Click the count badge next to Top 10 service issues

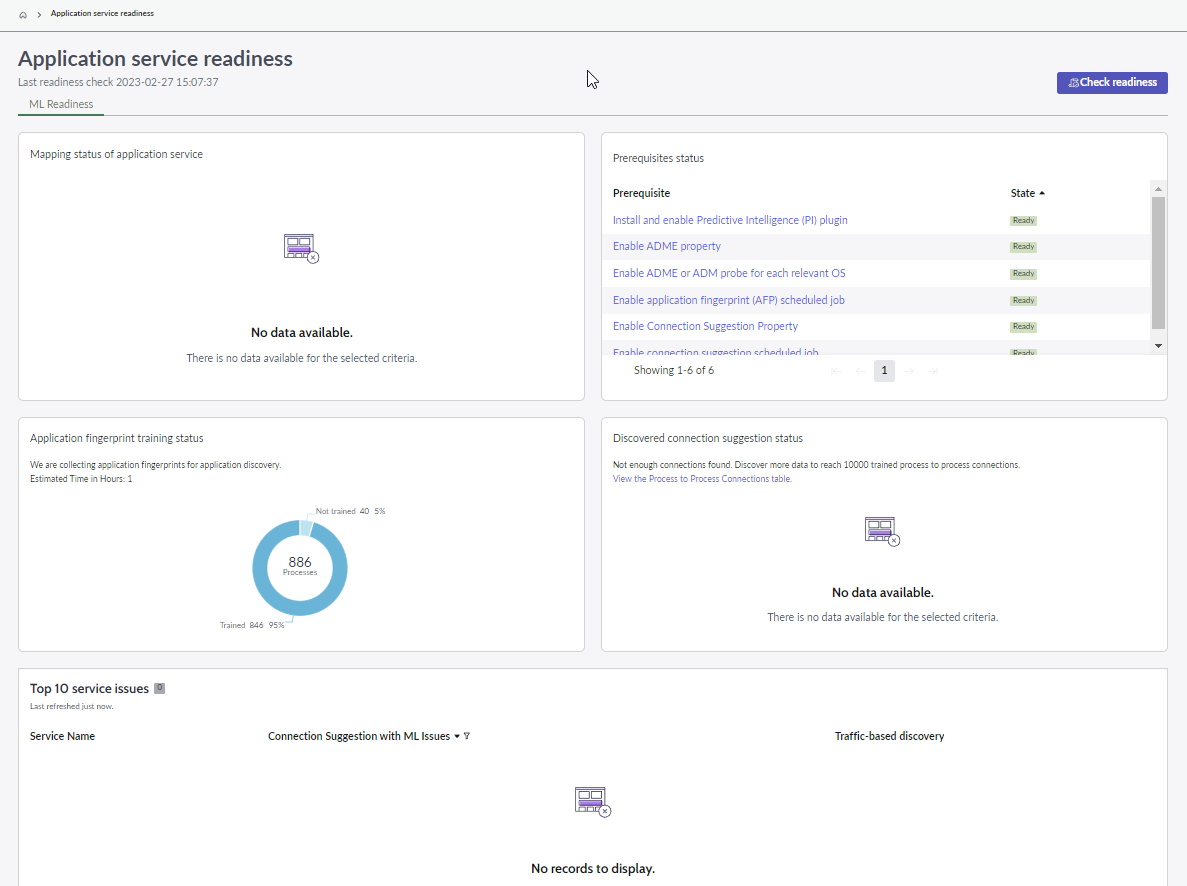[x=159, y=688]
